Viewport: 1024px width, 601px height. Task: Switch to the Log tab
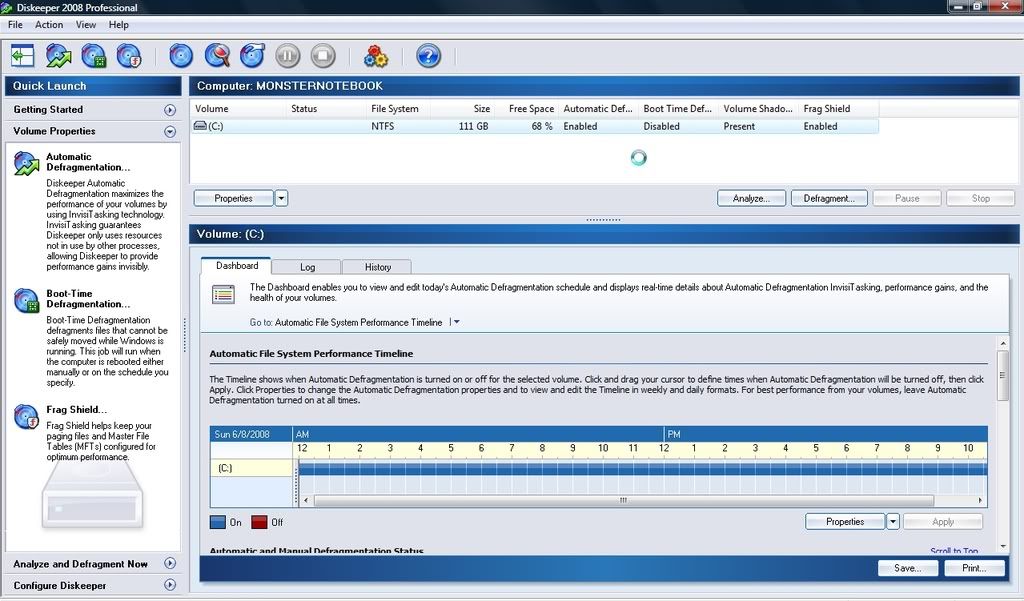307,267
